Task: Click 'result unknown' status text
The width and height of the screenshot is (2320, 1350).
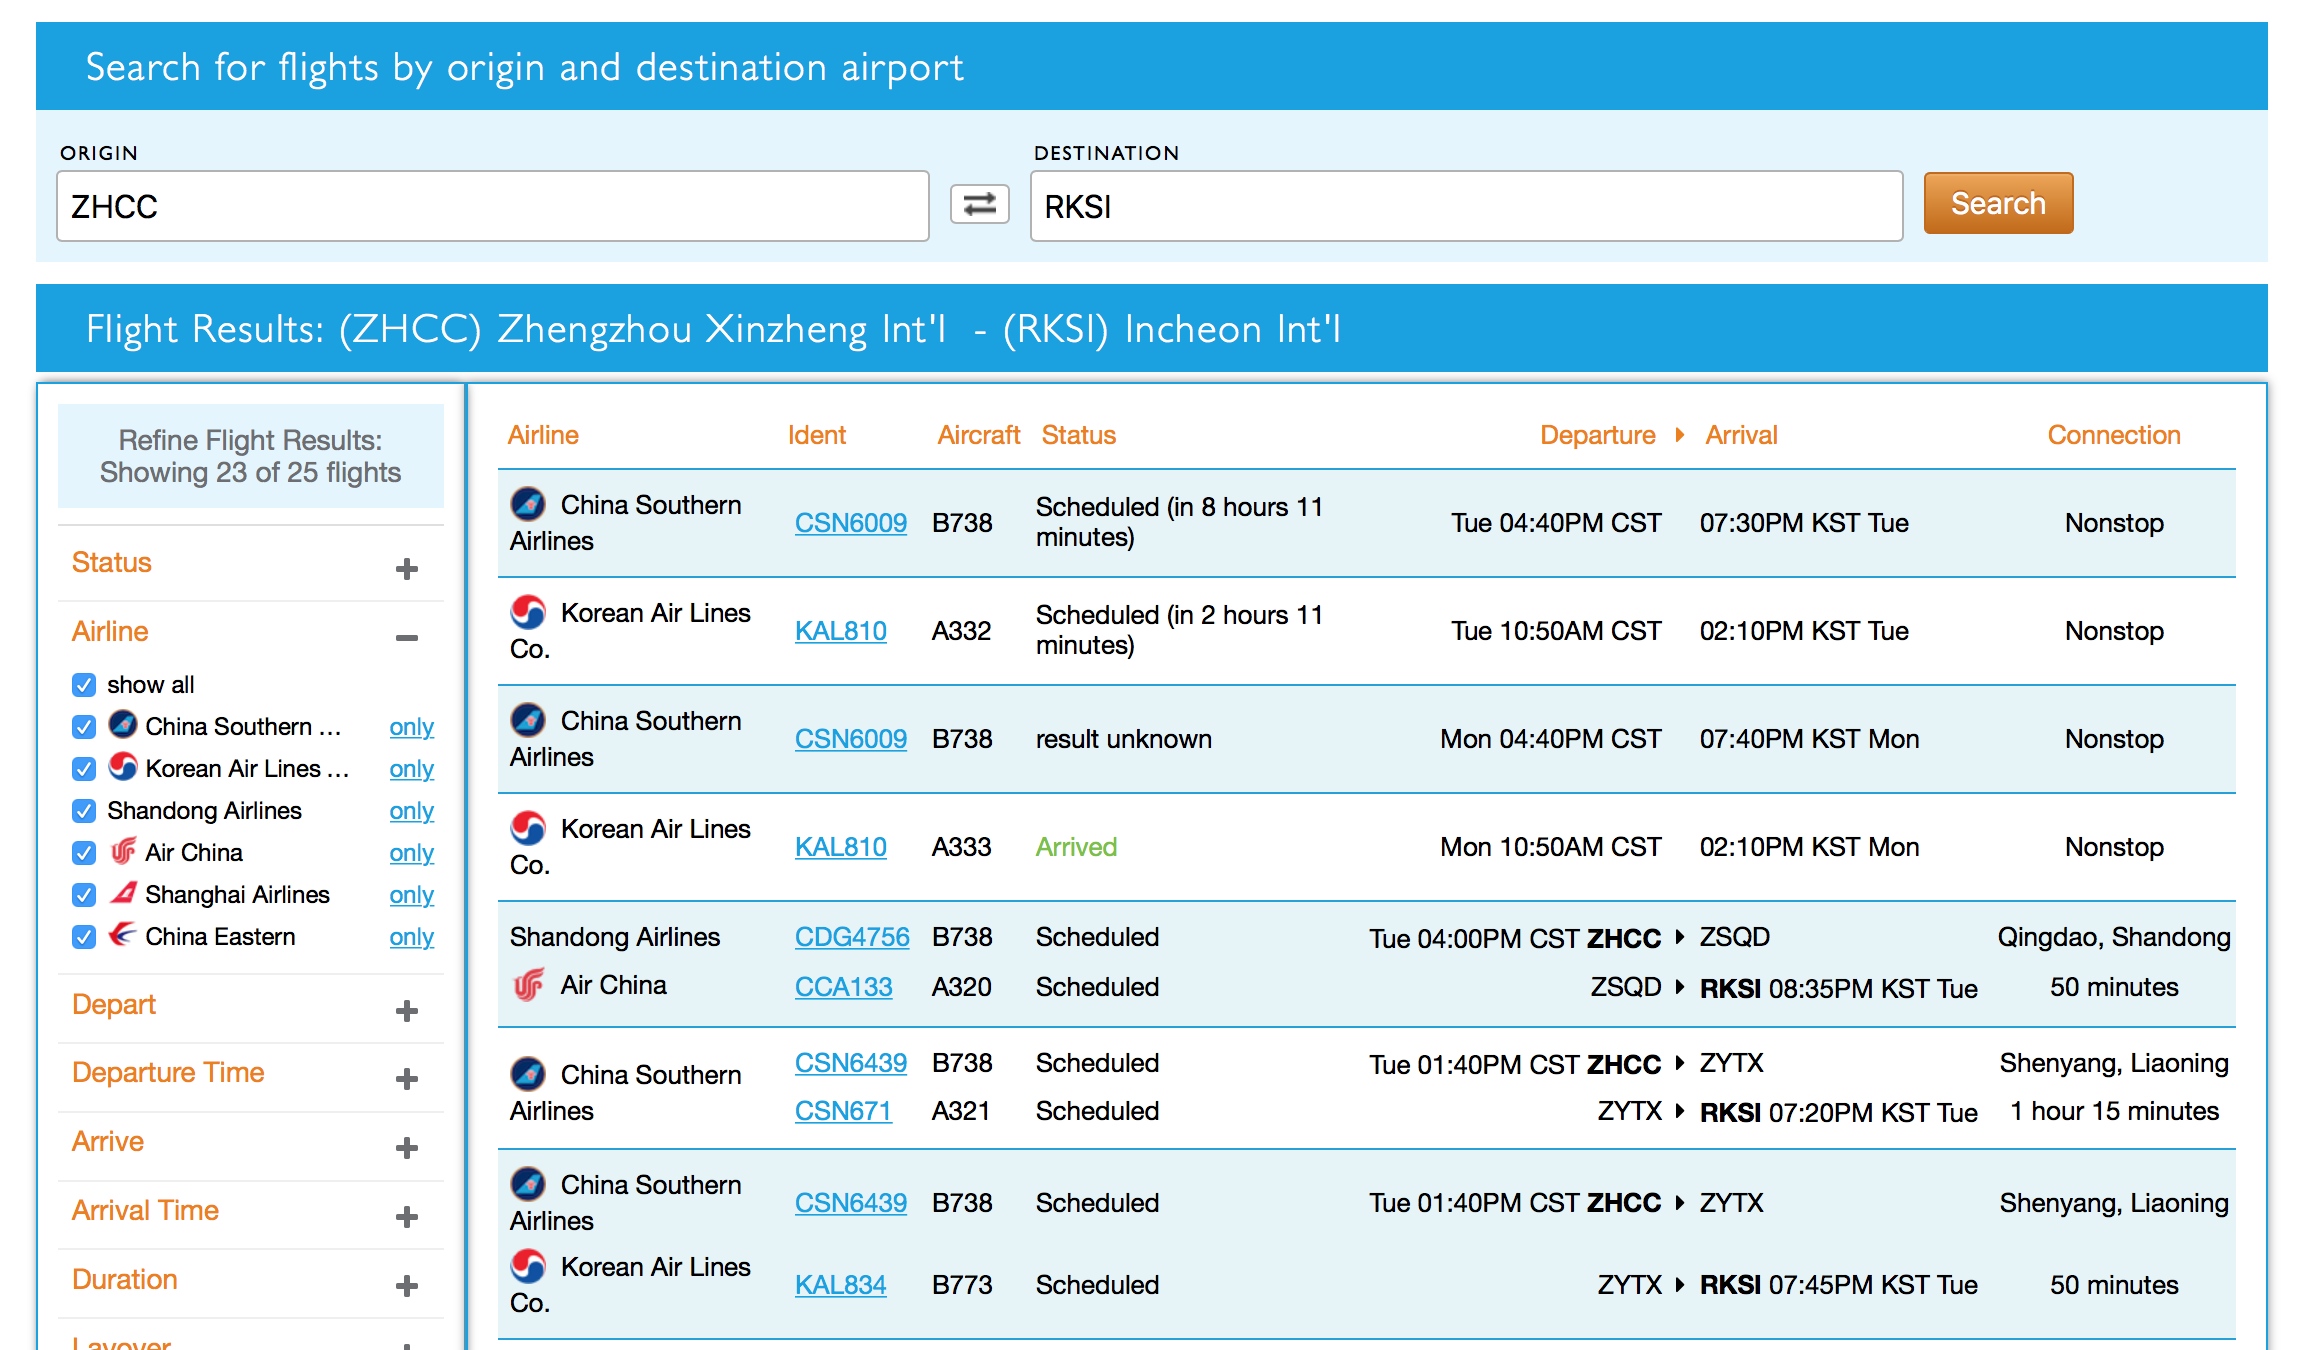Action: tap(1123, 739)
